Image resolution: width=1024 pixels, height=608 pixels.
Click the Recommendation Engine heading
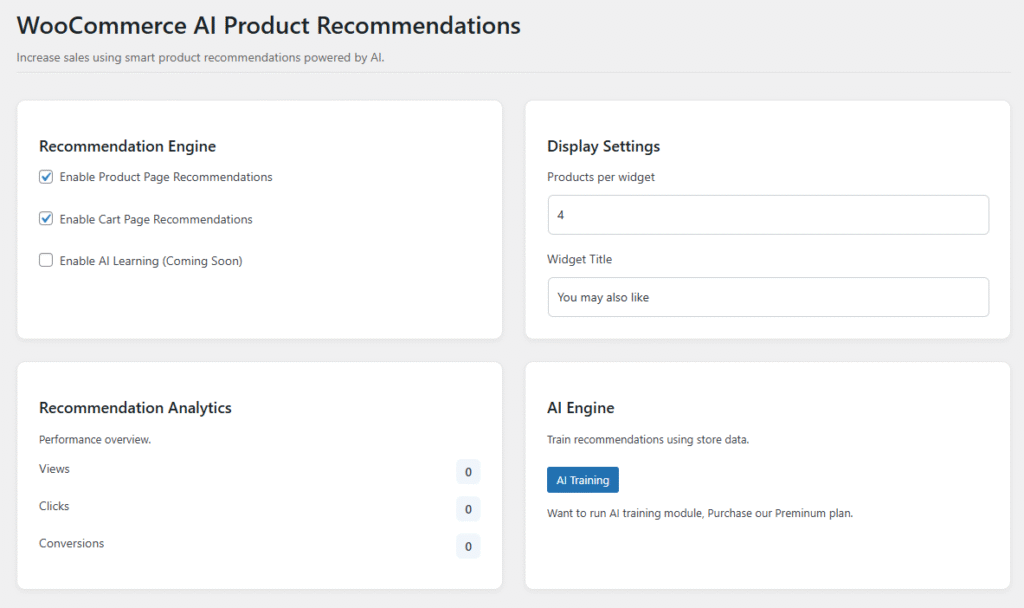pyautogui.click(x=127, y=146)
